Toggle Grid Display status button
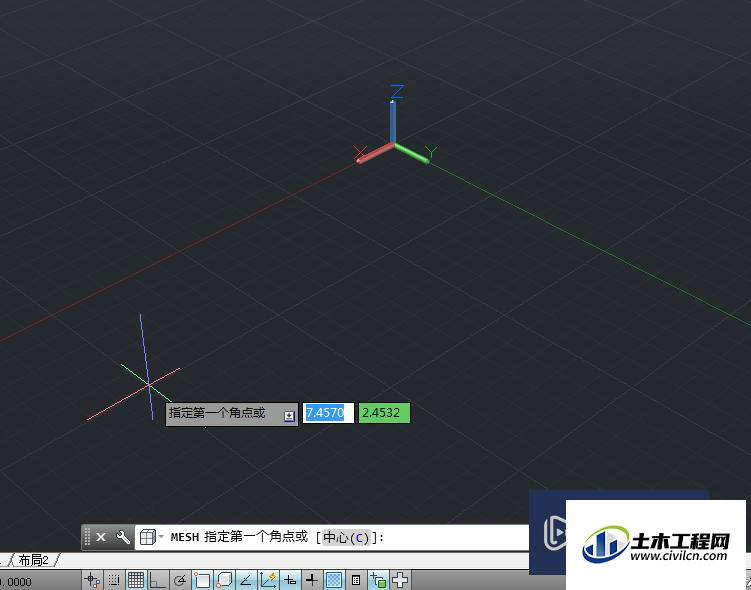 (x=136, y=580)
